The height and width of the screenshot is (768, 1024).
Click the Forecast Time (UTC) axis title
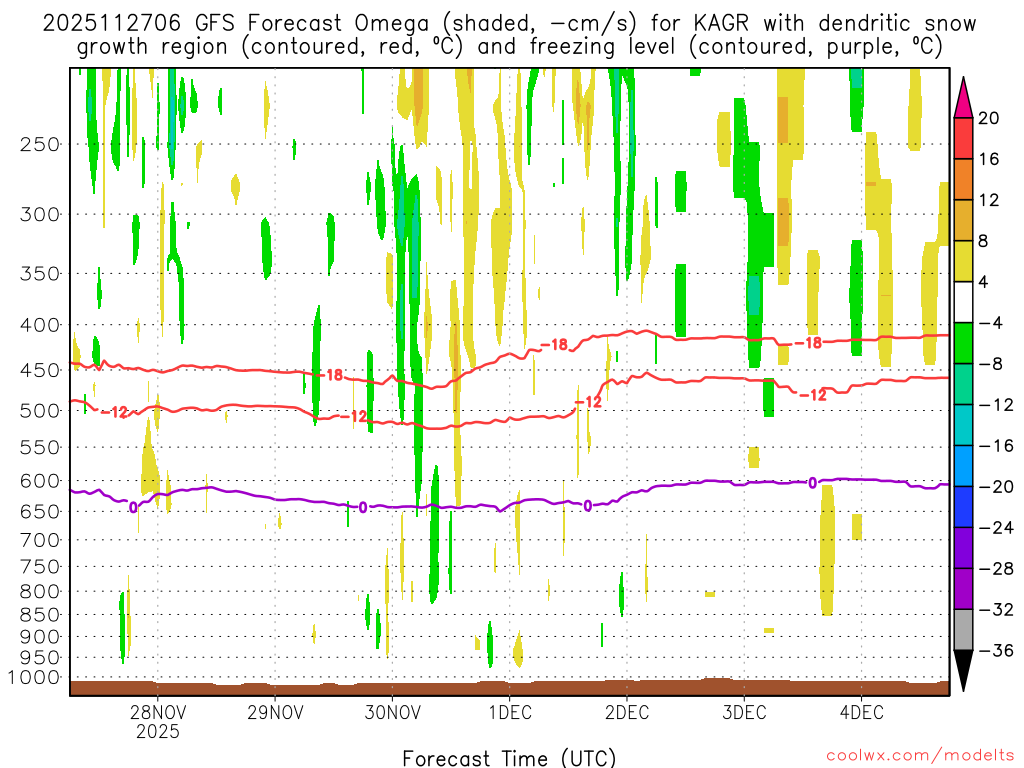click(x=509, y=758)
